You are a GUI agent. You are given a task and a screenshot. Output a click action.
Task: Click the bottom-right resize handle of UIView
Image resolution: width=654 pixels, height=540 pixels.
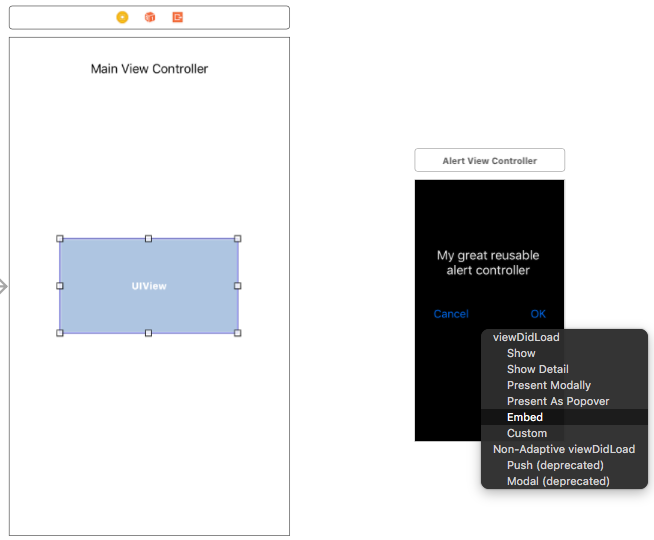click(x=238, y=333)
